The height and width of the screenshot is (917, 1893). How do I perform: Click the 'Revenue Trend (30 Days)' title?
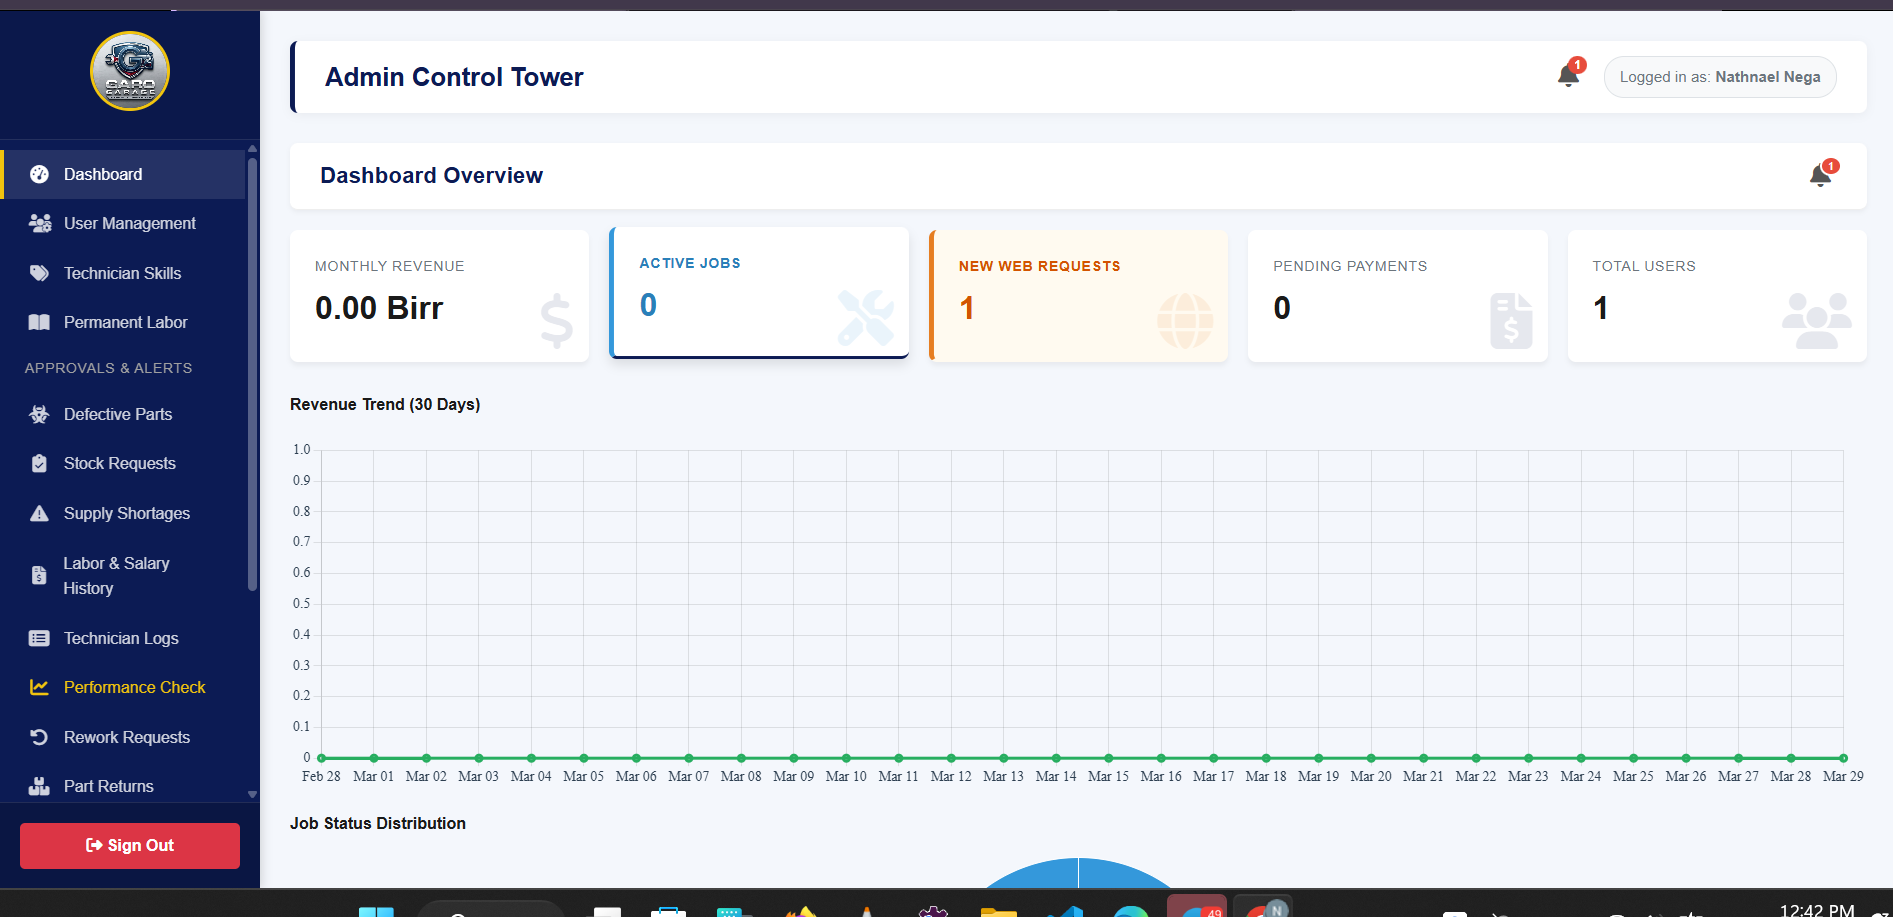385,404
